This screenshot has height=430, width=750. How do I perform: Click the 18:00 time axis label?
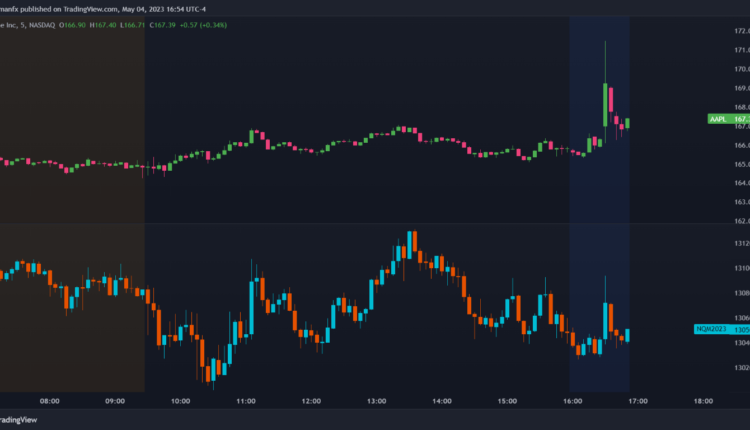[703, 401]
